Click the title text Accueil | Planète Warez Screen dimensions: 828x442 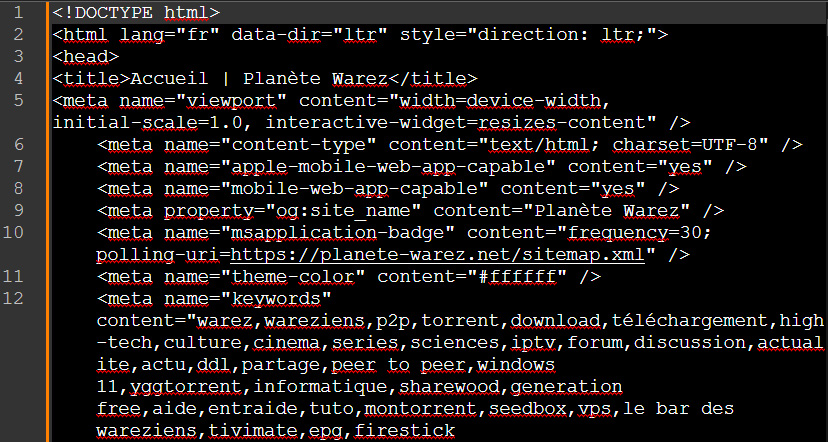[259, 79]
